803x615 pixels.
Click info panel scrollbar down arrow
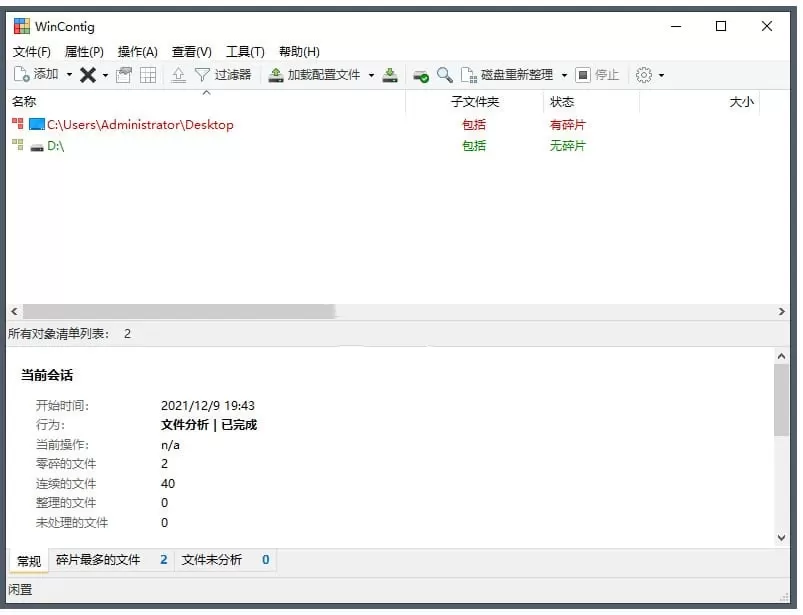(781, 537)
